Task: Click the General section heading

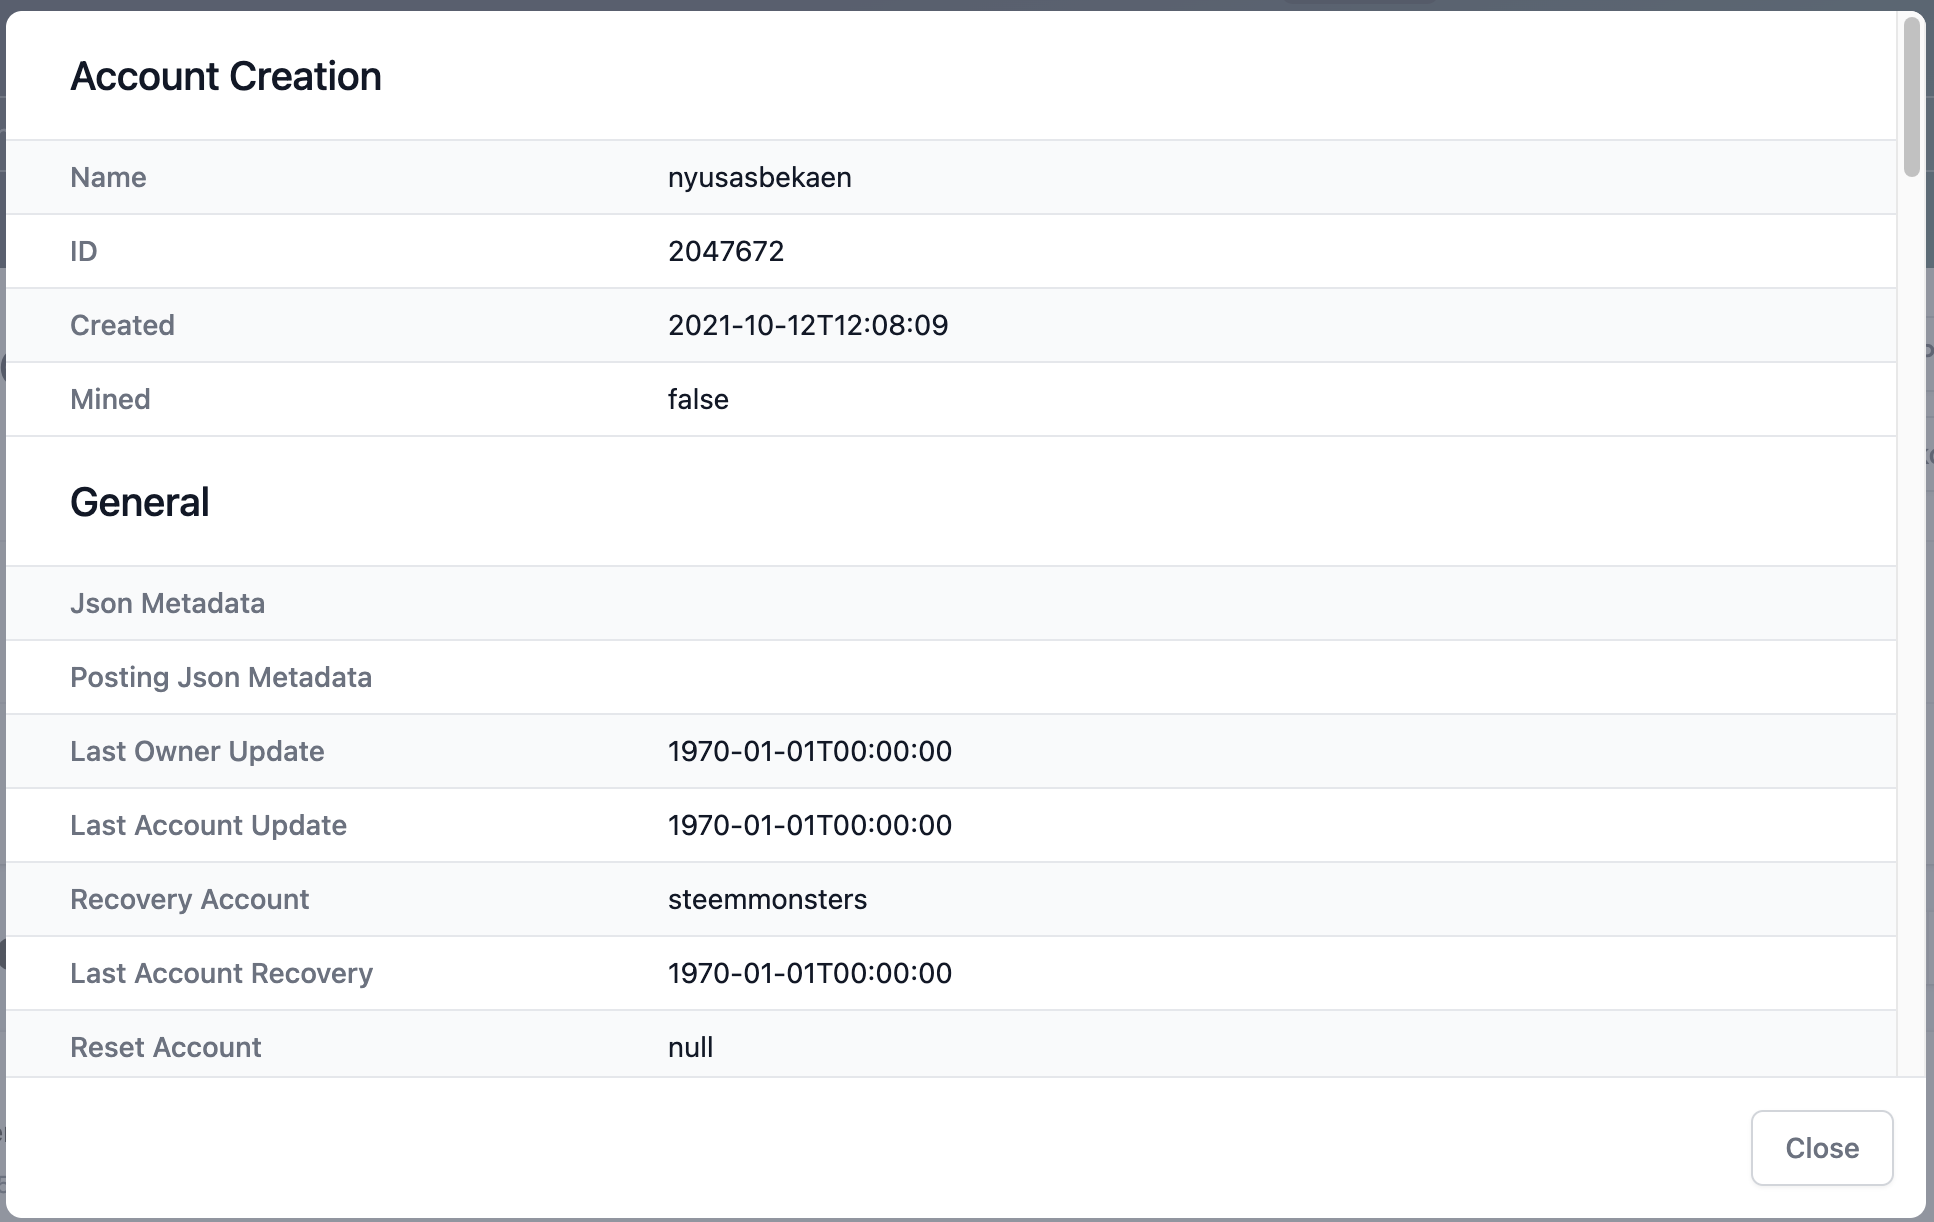Action: coord(140,502)
